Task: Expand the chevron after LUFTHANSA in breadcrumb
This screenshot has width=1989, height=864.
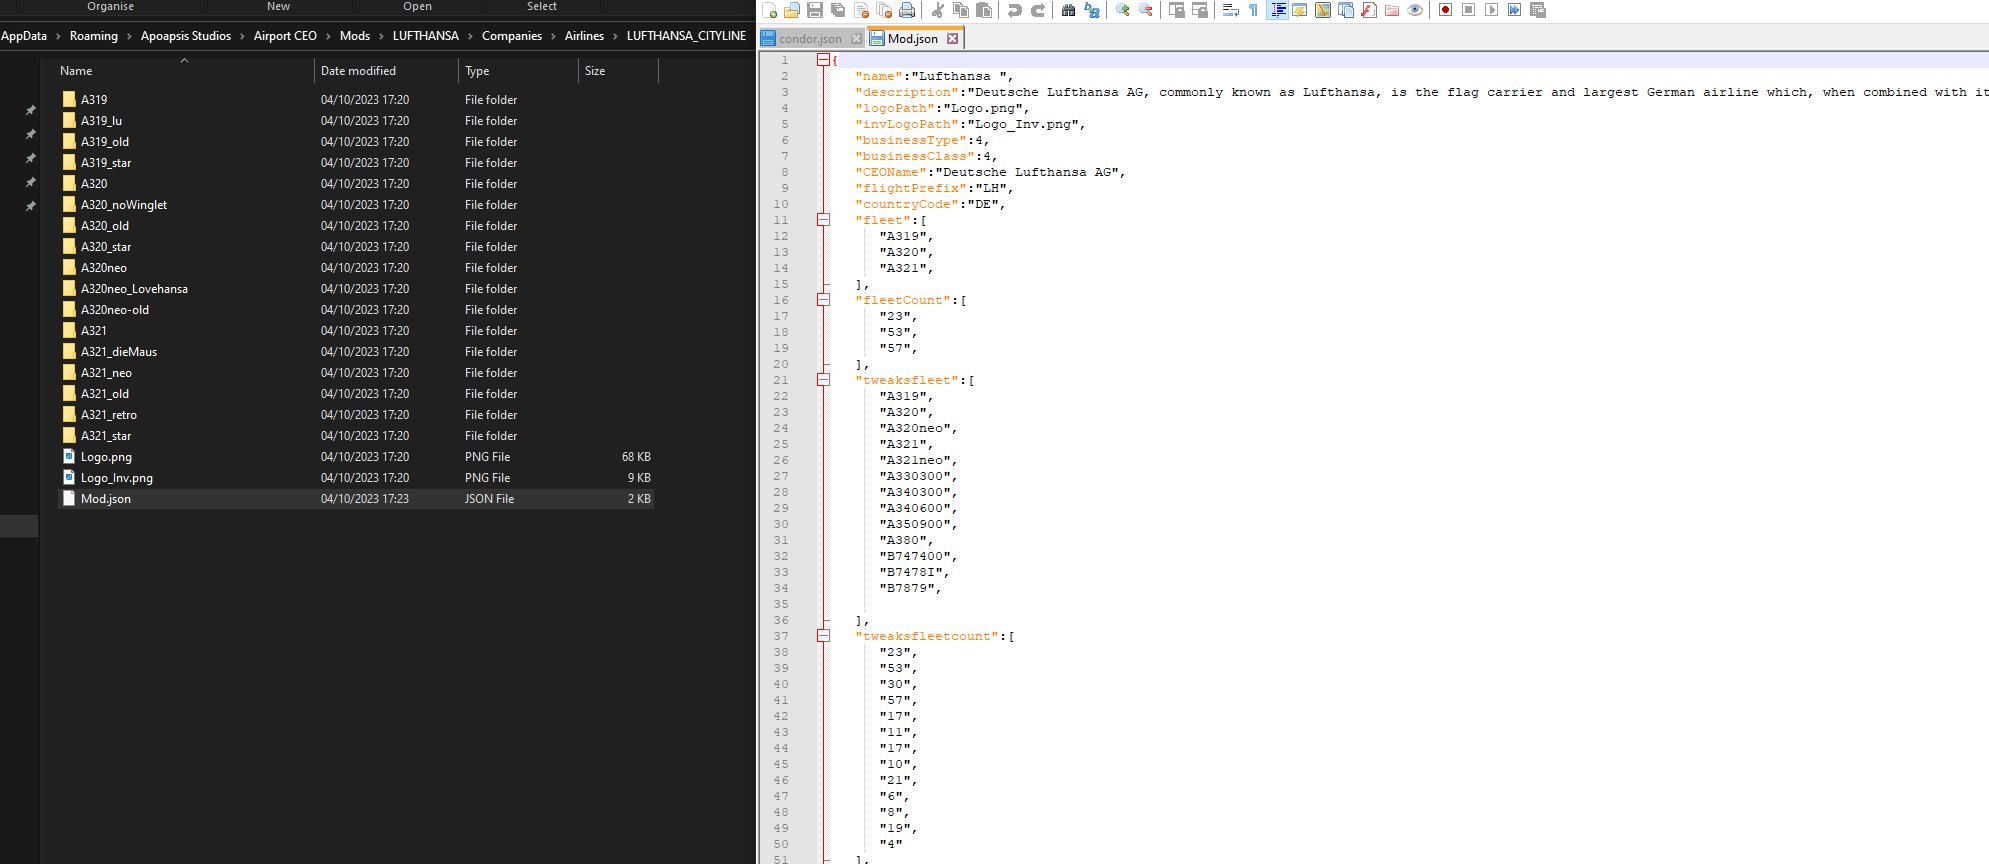Action: [471, 36]
